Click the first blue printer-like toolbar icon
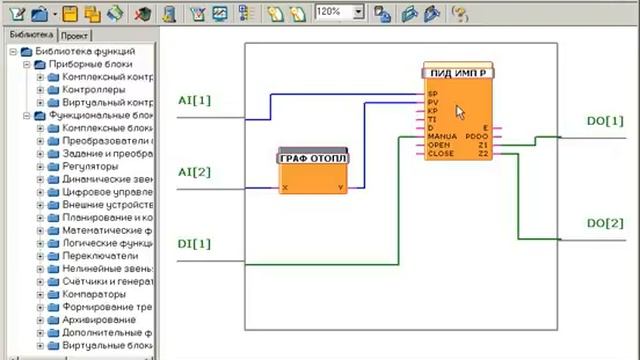Viewport: 640px width, 360px height. [x=409, y=14]
